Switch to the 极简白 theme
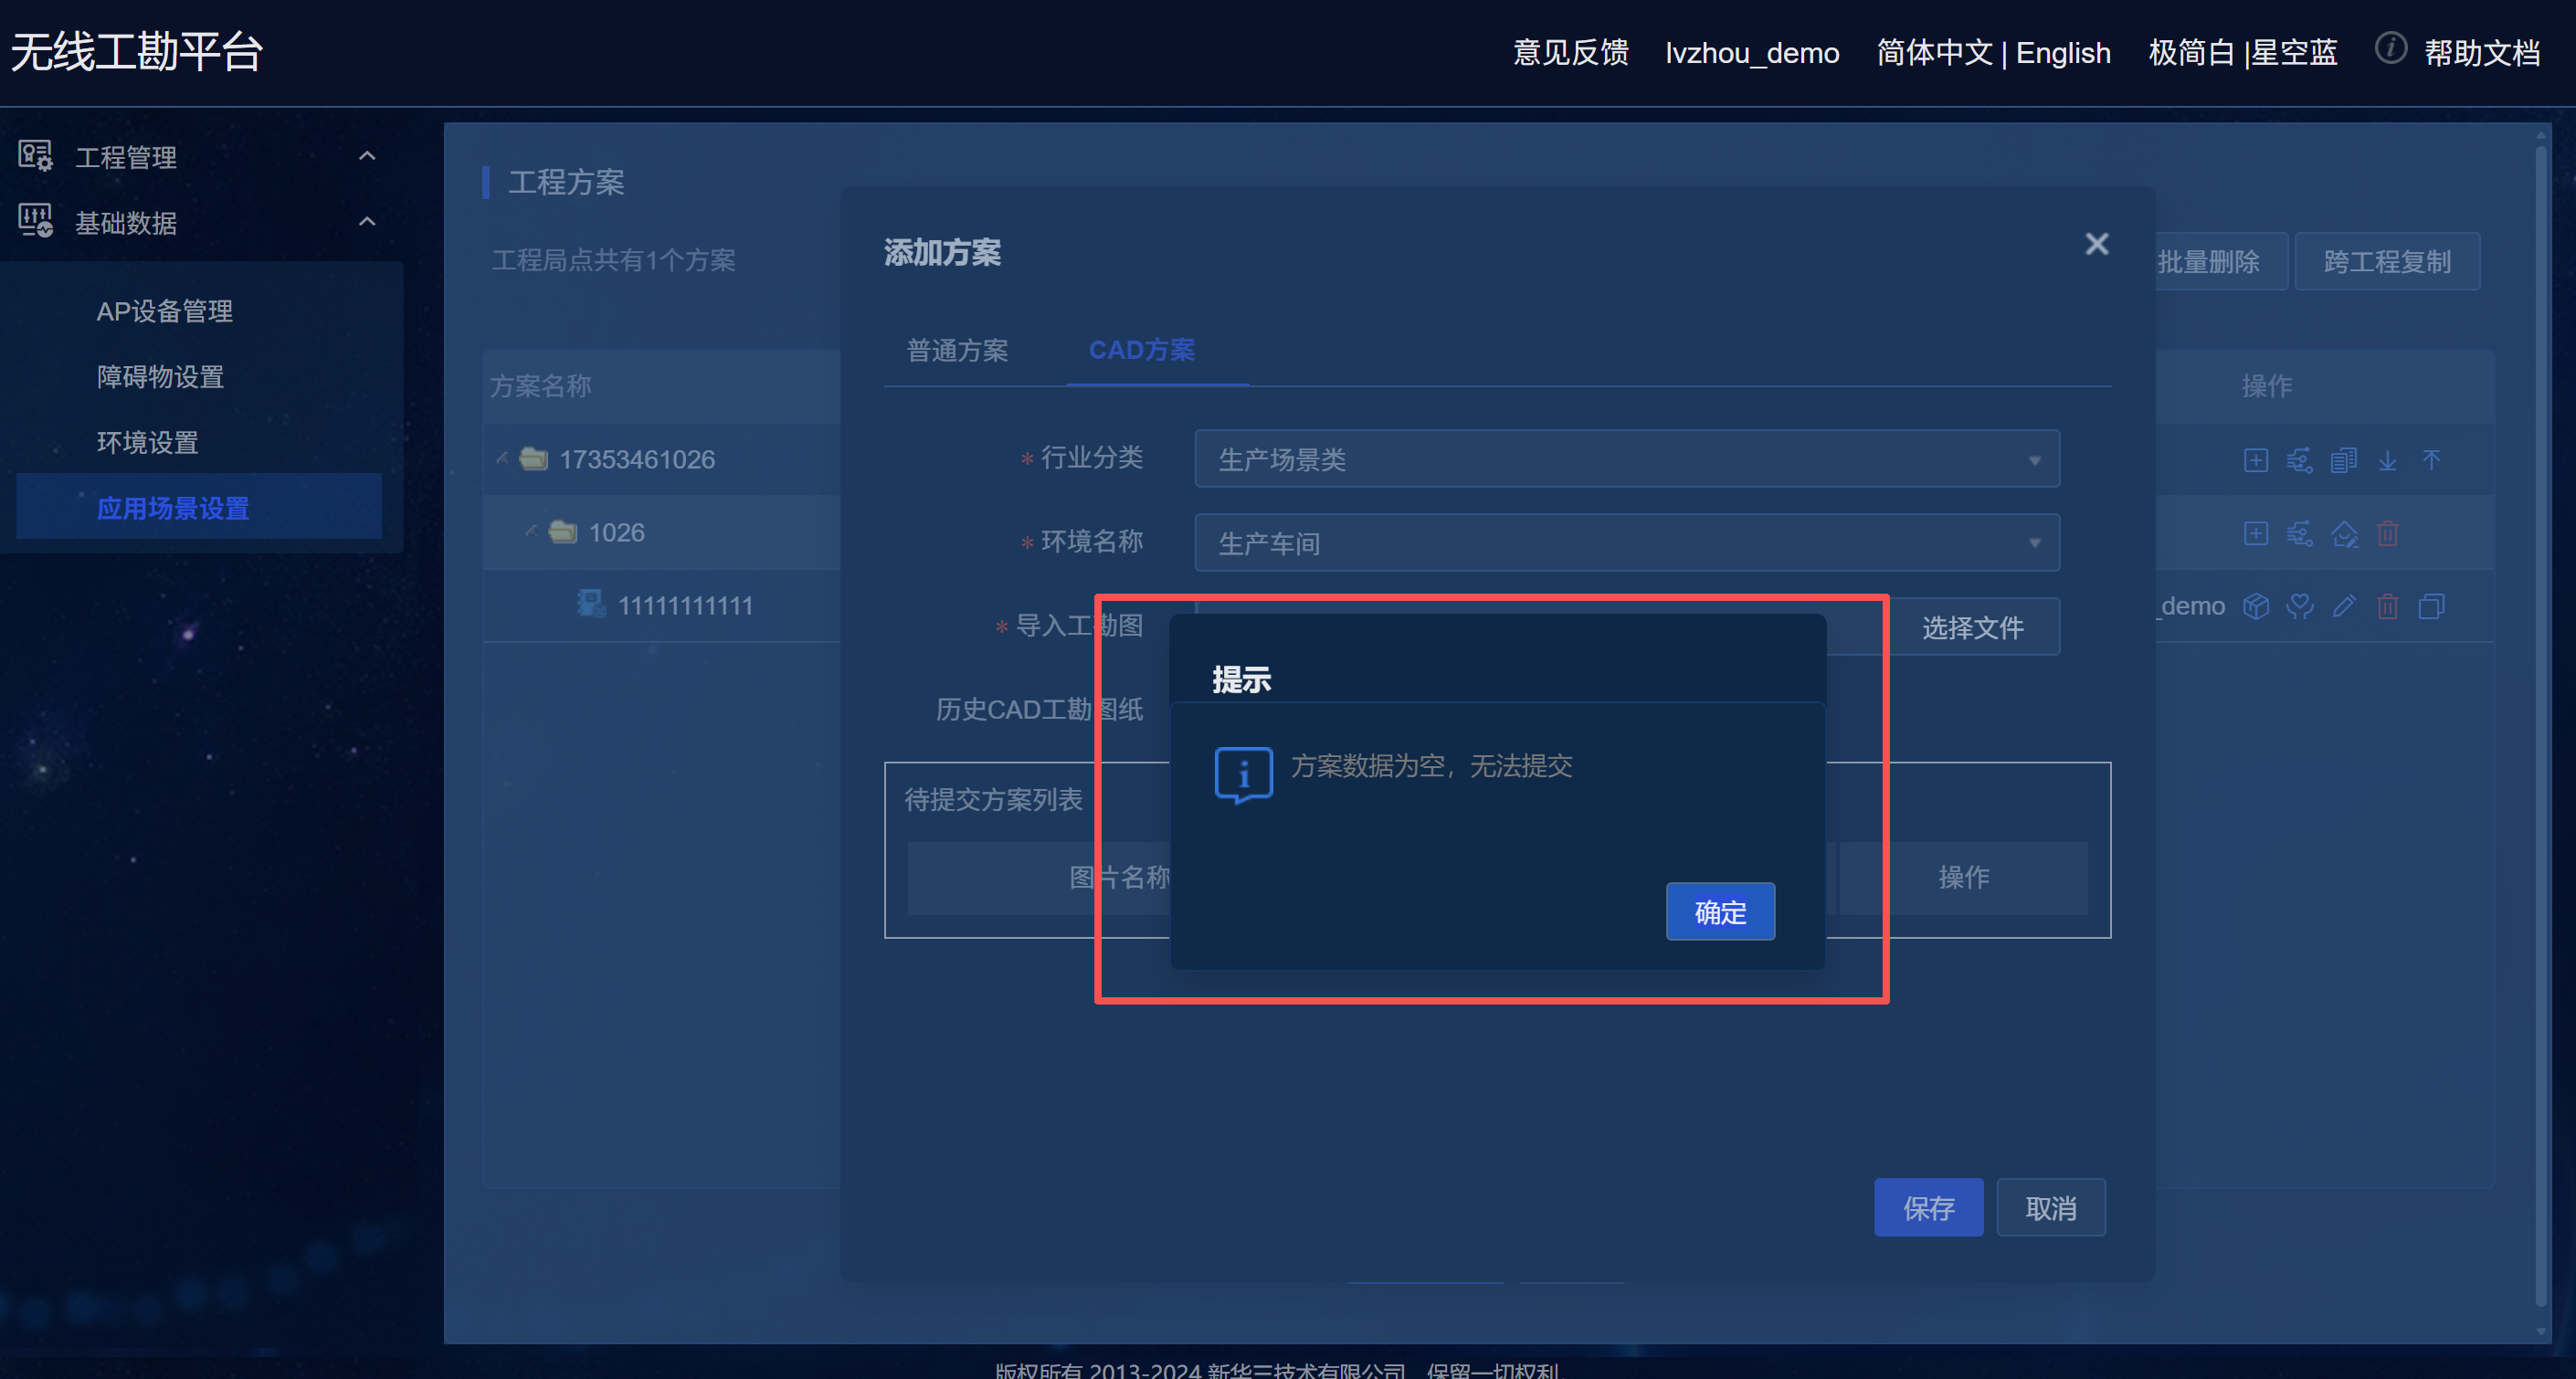2576x1379 pixels. (x=2190, y=52)
